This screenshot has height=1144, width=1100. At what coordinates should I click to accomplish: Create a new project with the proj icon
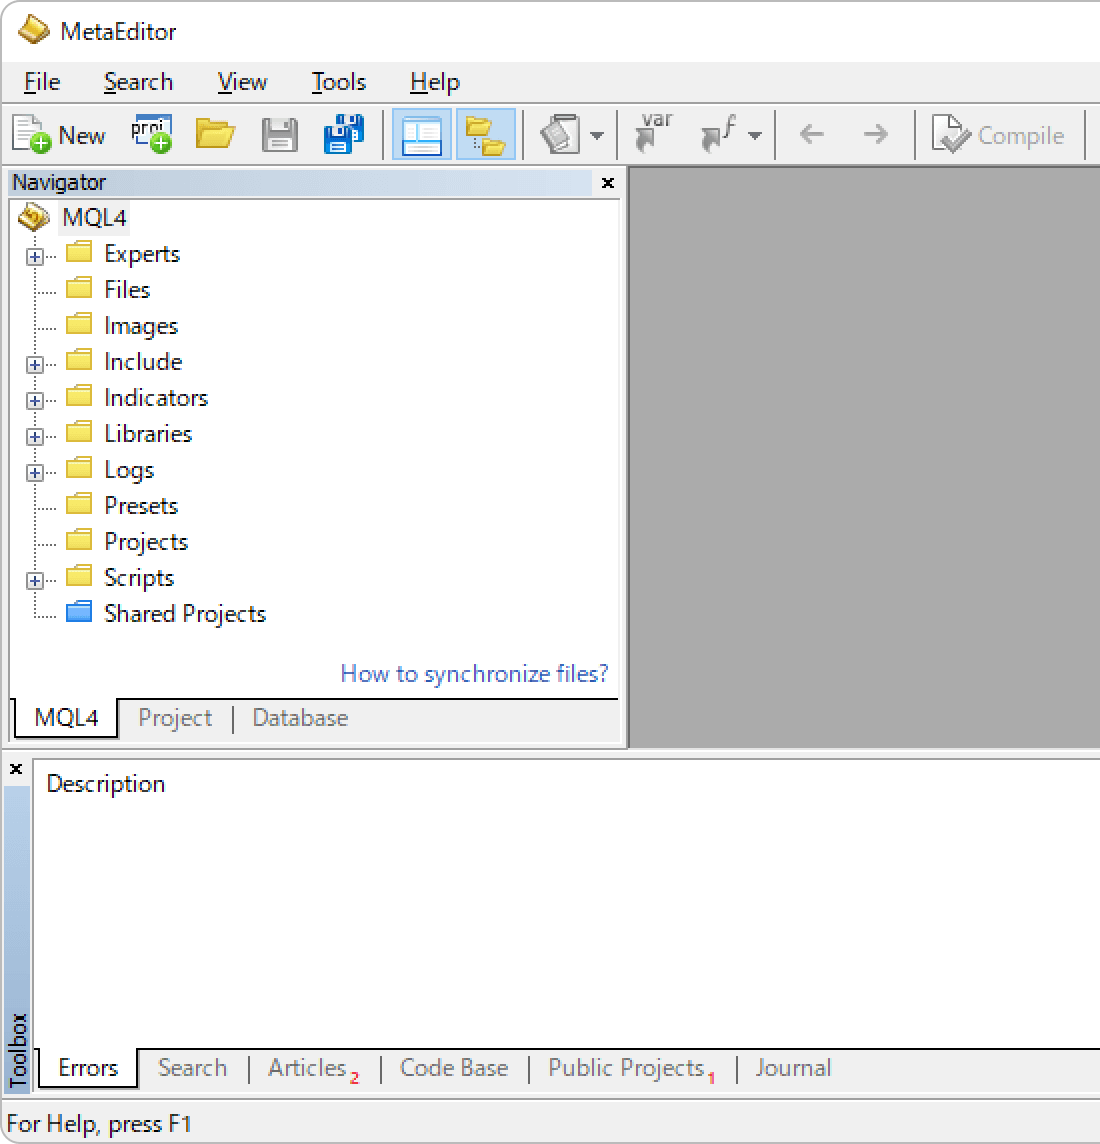point(152,134)
